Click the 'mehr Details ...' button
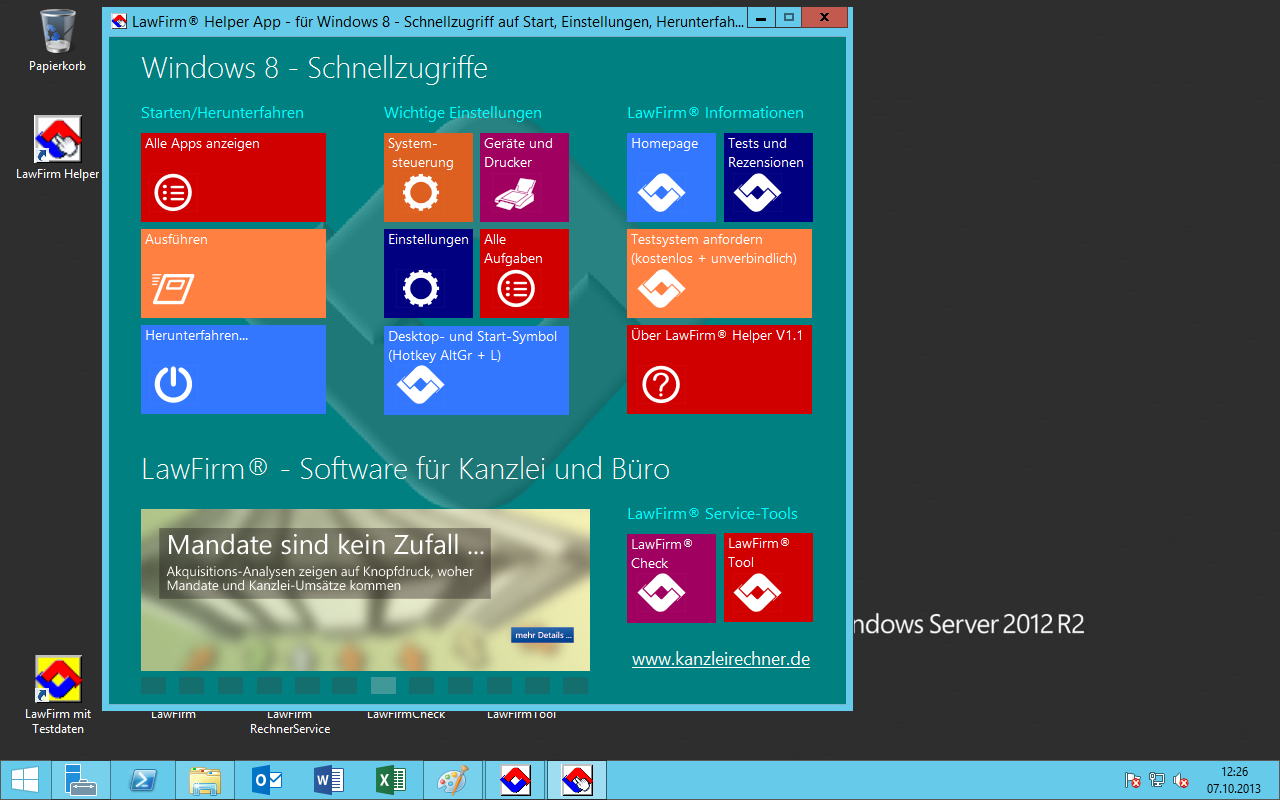The width and height of the screenshot is (1280, 800). 543,635
